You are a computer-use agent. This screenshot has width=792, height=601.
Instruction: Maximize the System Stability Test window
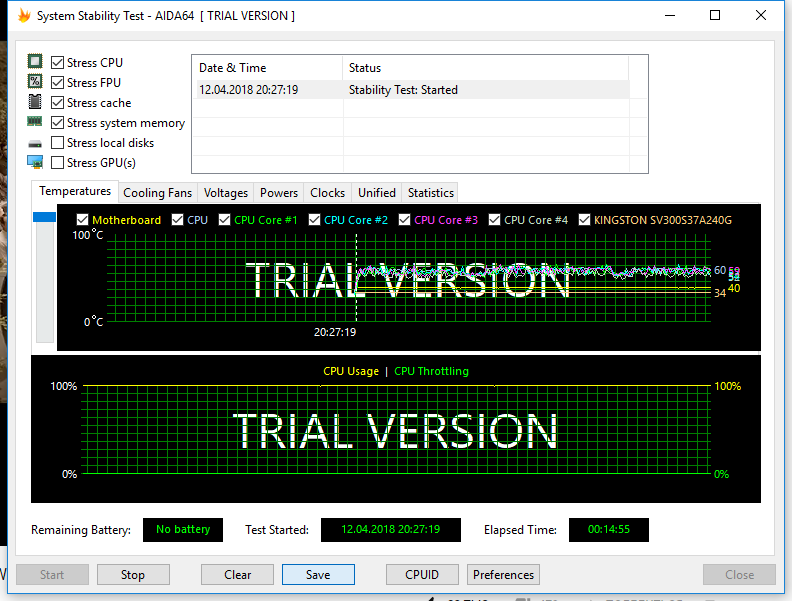click(x=715, y=16)
